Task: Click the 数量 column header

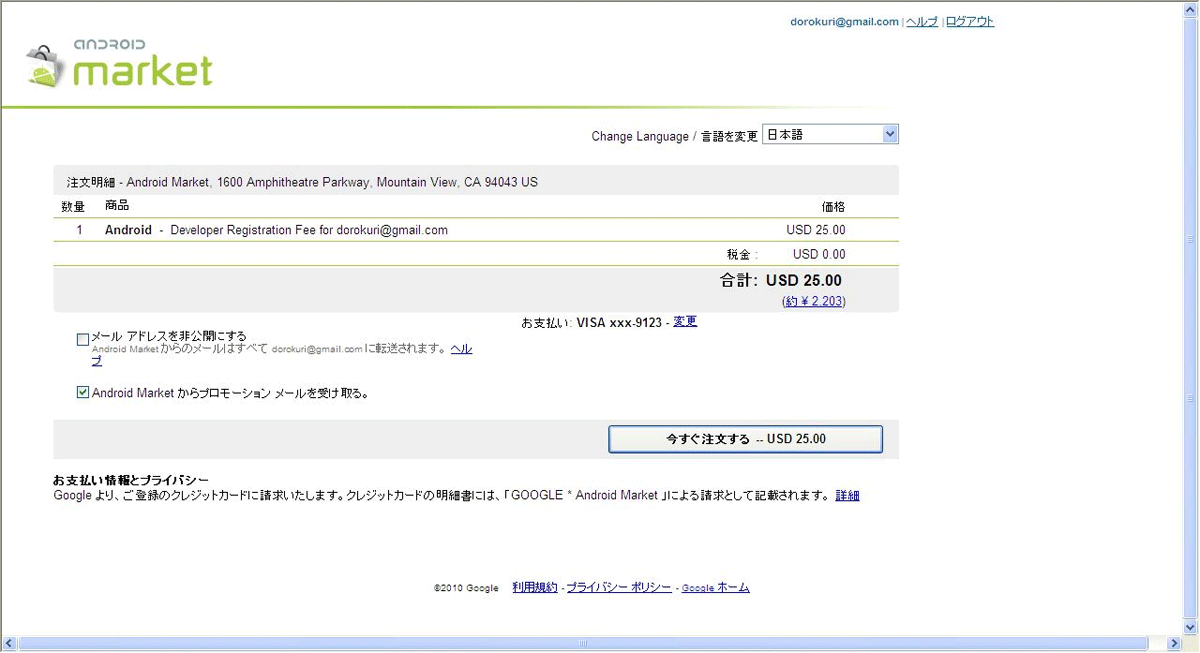Action: pos(73,207)
